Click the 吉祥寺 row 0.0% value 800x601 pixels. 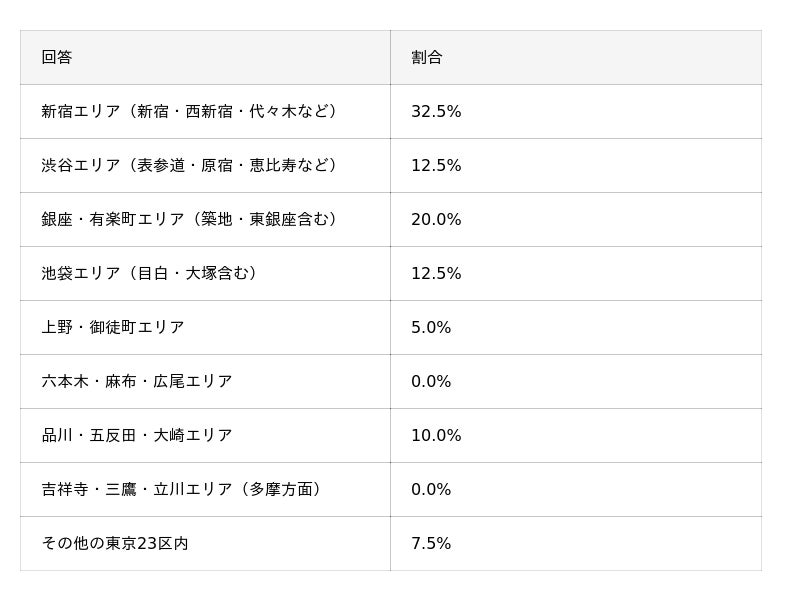click(431, 490)
